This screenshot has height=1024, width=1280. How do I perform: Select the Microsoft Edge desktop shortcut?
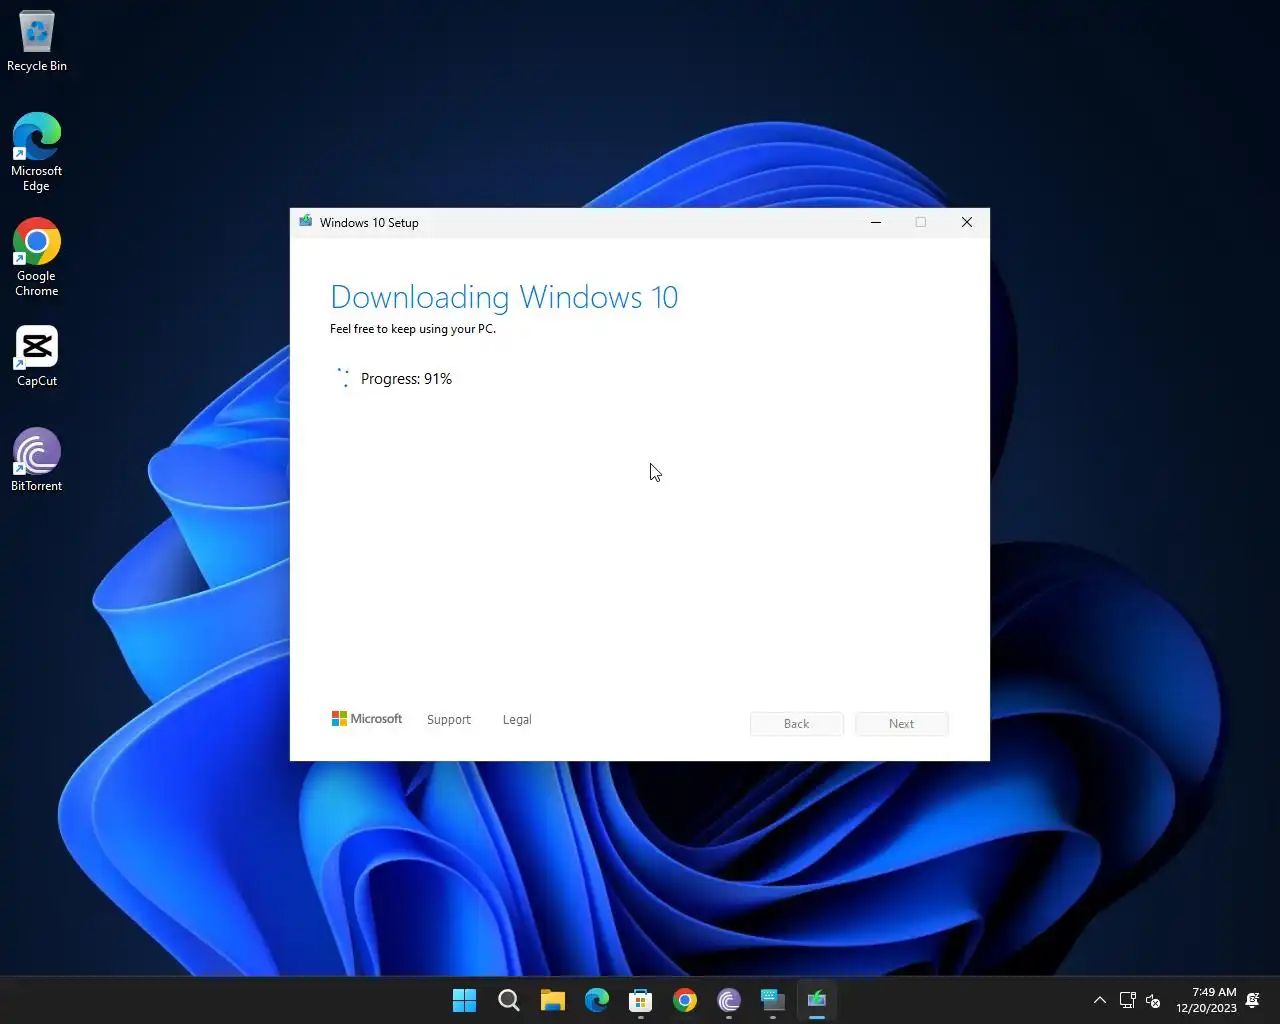pos(37,152)
